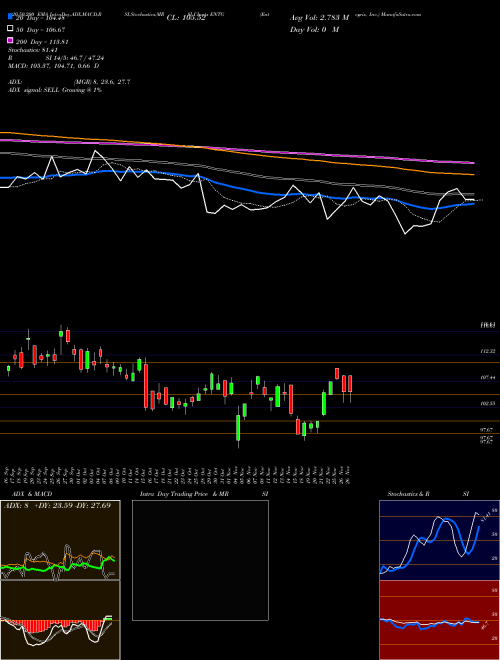Click the tall green candle at the lowest low
500x660 pixels.
[x=238, y=428]
